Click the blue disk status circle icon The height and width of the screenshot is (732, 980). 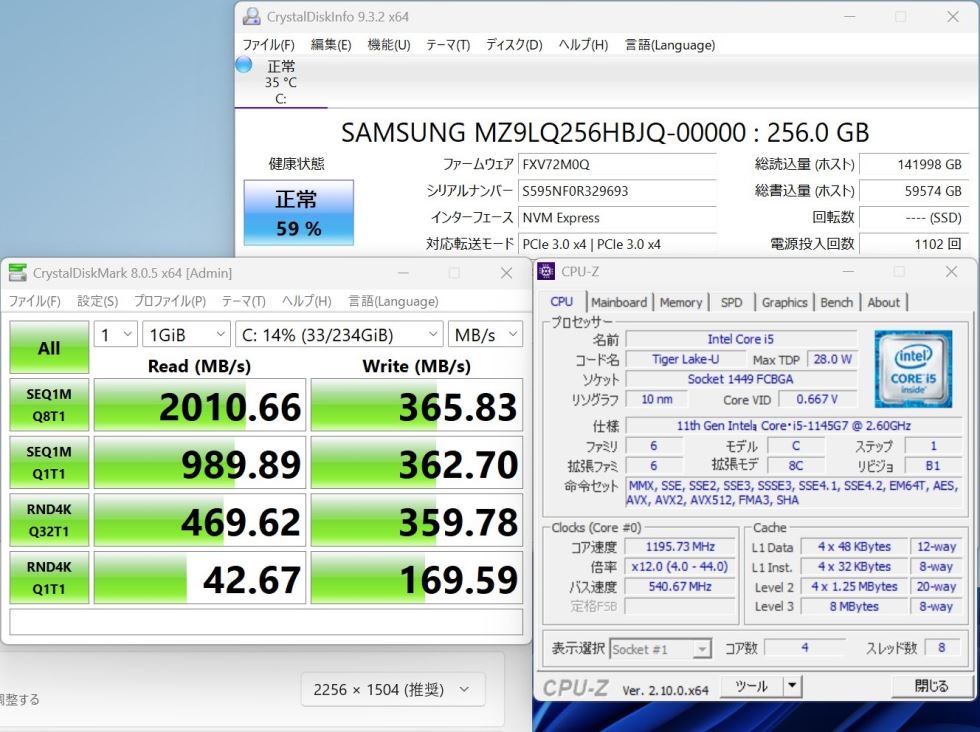[244, 64]
